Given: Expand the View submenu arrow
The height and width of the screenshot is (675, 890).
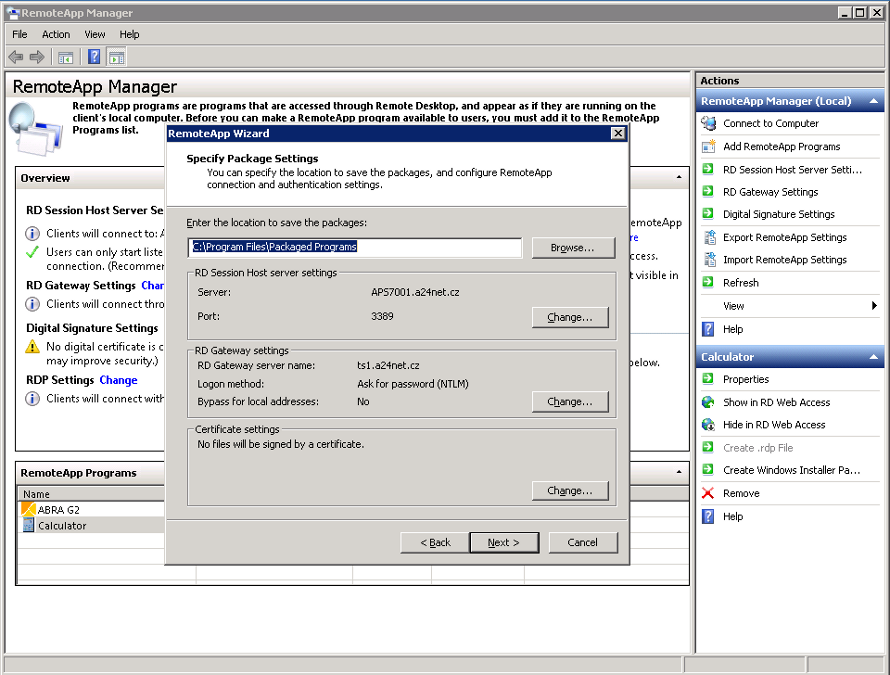Looking at the screenshot, I should click(874, 306).
